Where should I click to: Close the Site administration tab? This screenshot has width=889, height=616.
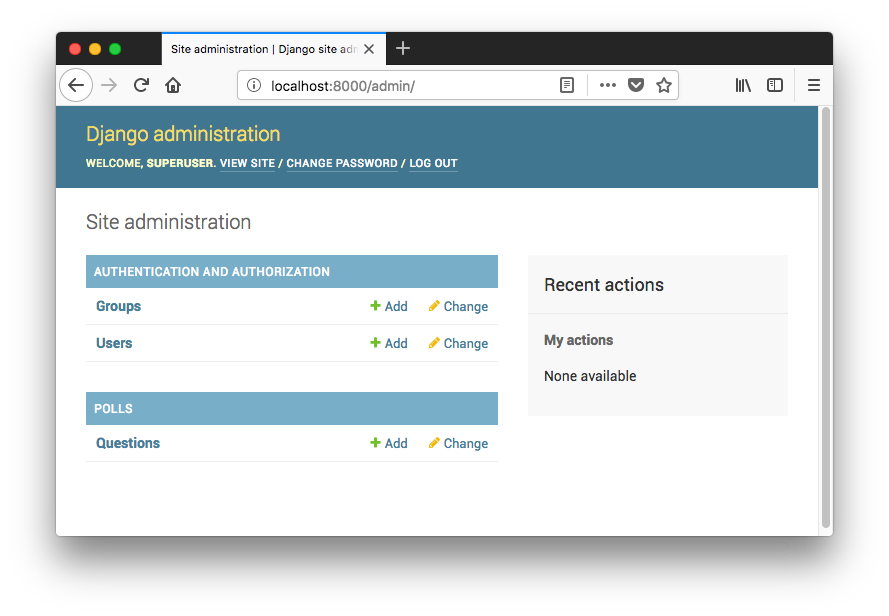[x=369, y=49]
